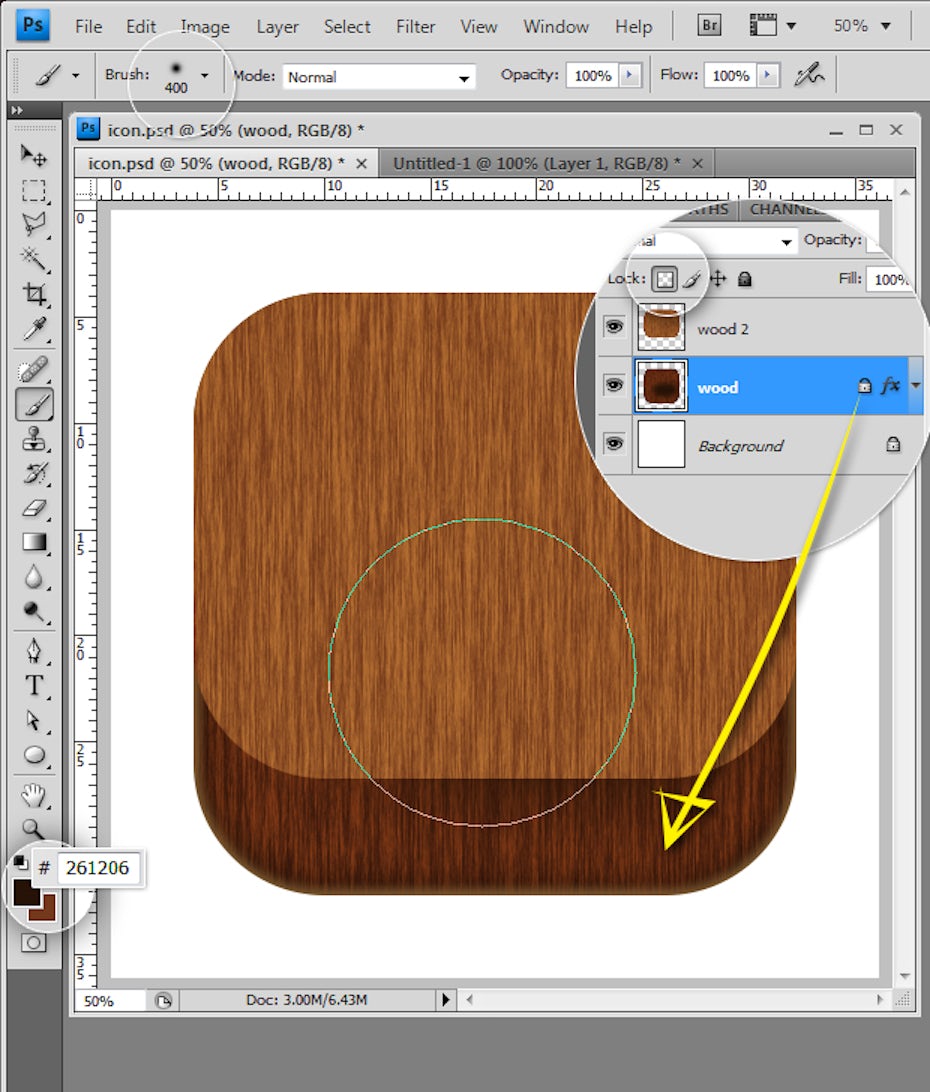Screen dimensions: 930x1092
Task: Select the Crop tool
Action: pos(34,293)
